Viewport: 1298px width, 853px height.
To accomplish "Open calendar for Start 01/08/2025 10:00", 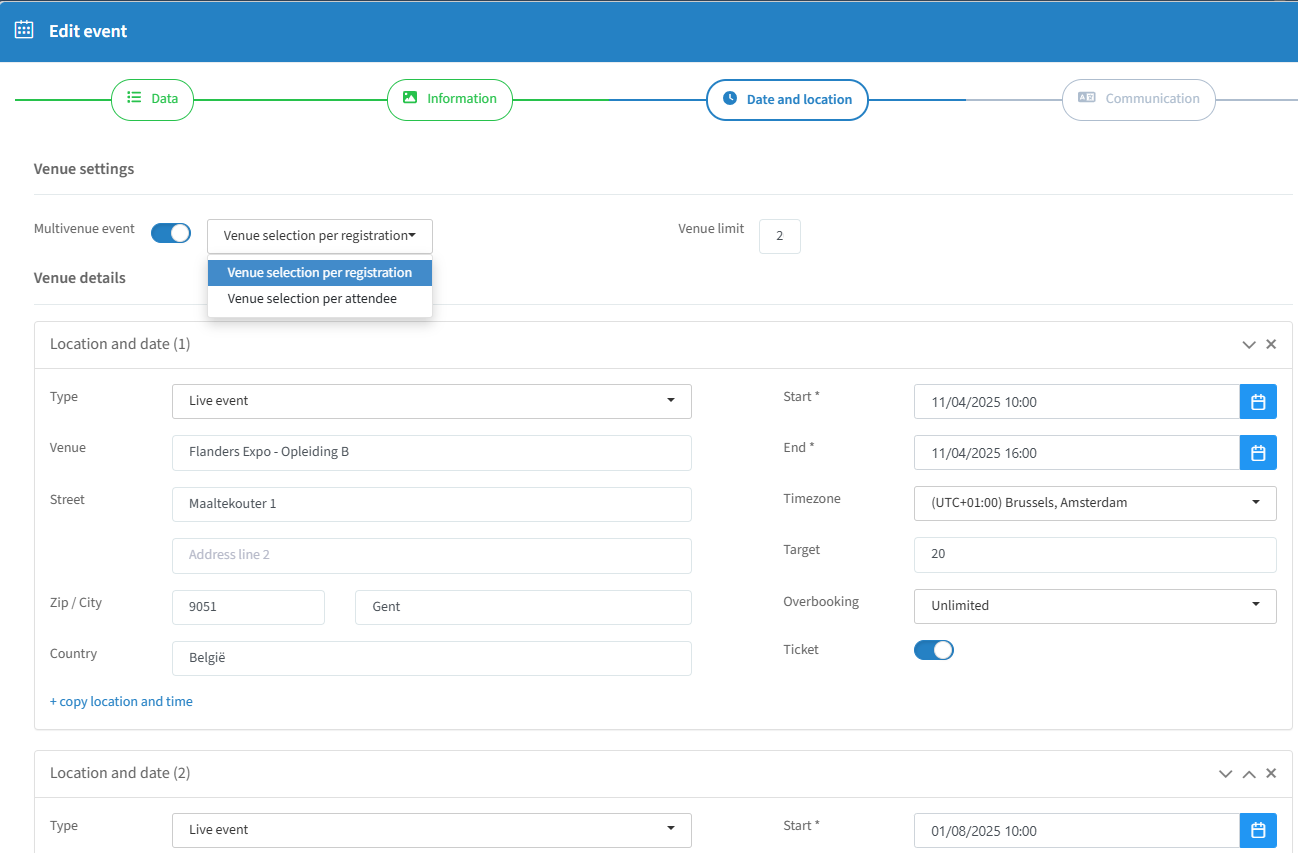I will [1258, 831].
